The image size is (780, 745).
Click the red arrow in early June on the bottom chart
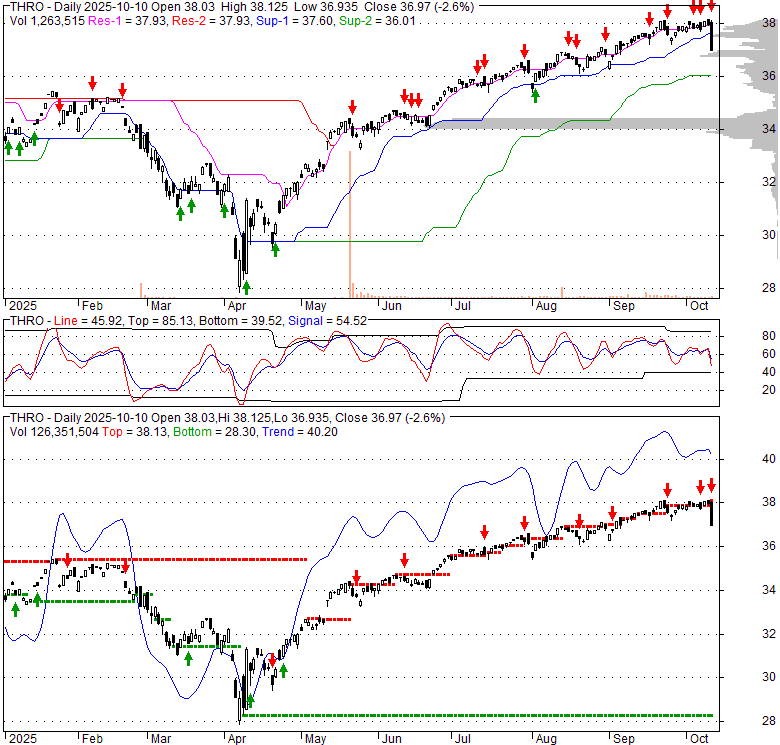(x=404, y=560)
